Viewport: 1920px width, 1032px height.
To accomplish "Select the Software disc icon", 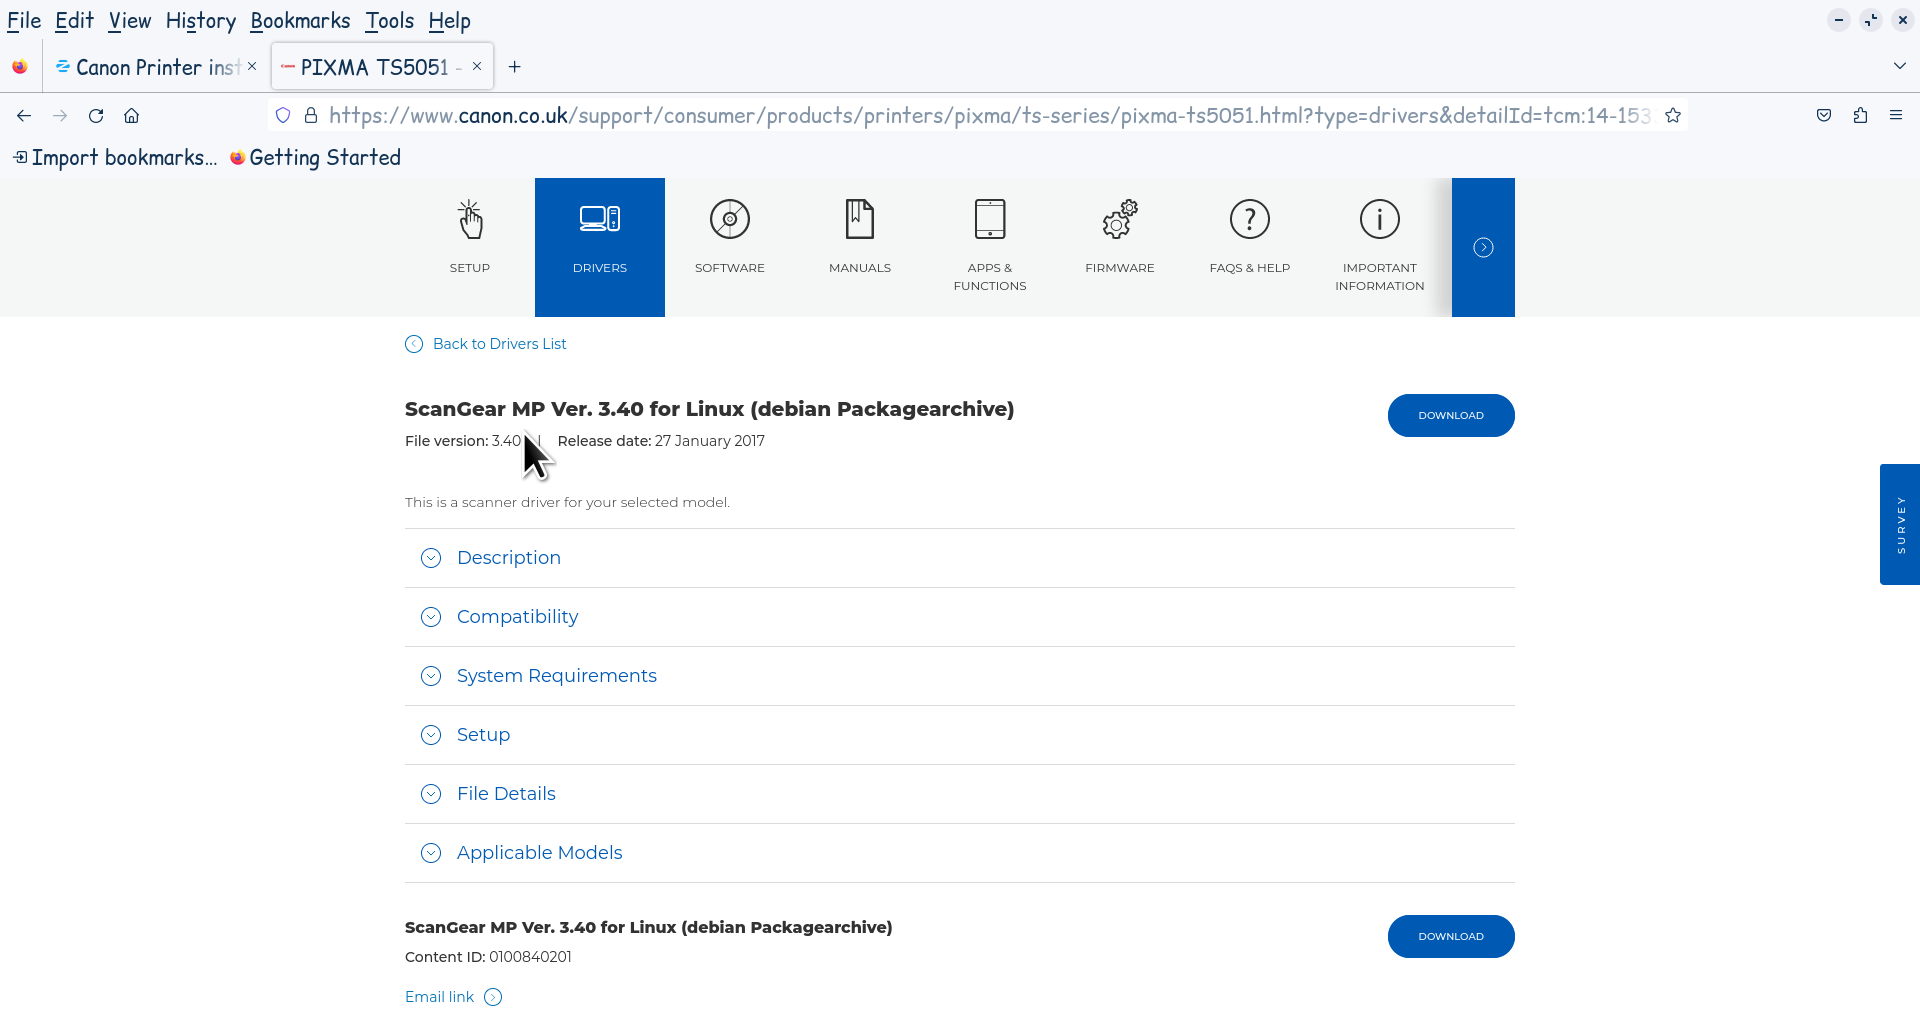I will pyautogui.click(x=729, y=220).
